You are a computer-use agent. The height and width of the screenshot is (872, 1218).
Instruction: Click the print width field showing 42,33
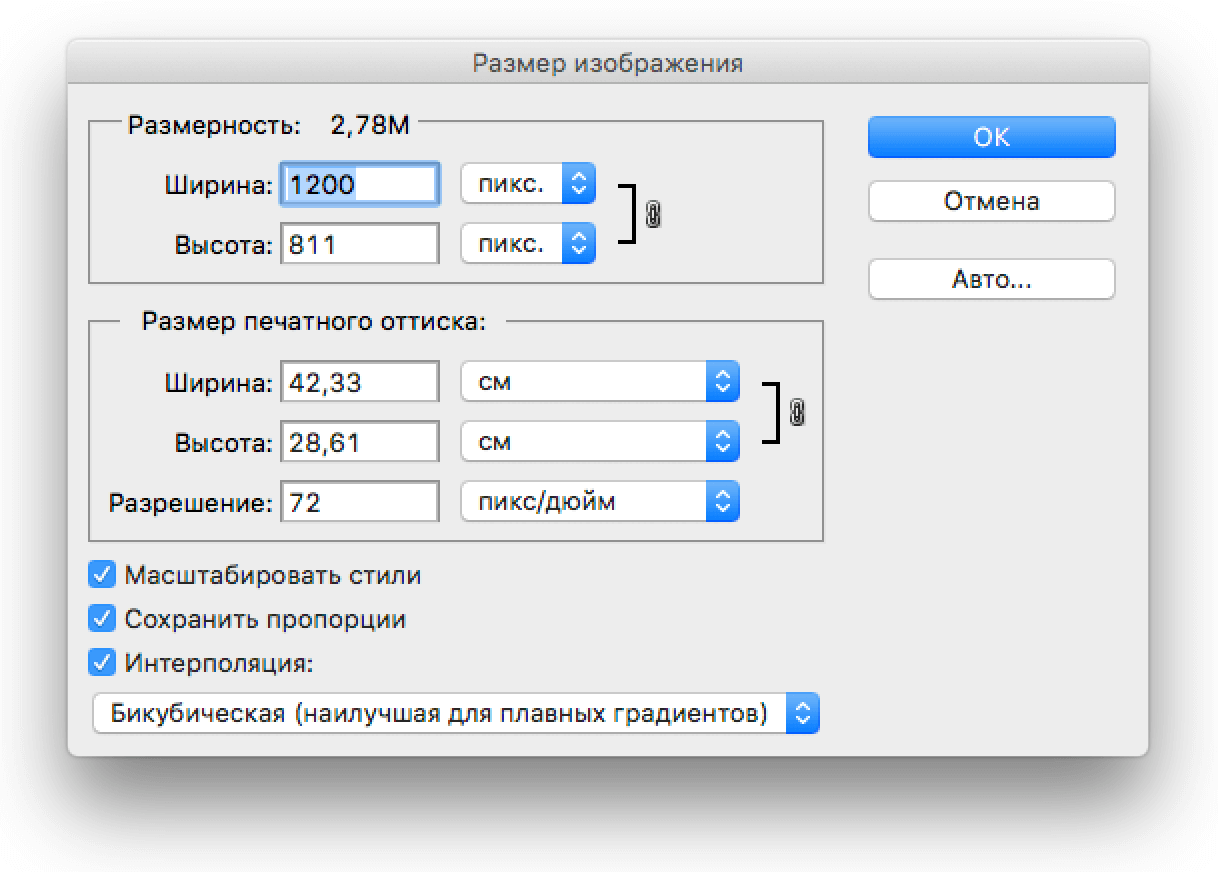(x=360, y=382)
